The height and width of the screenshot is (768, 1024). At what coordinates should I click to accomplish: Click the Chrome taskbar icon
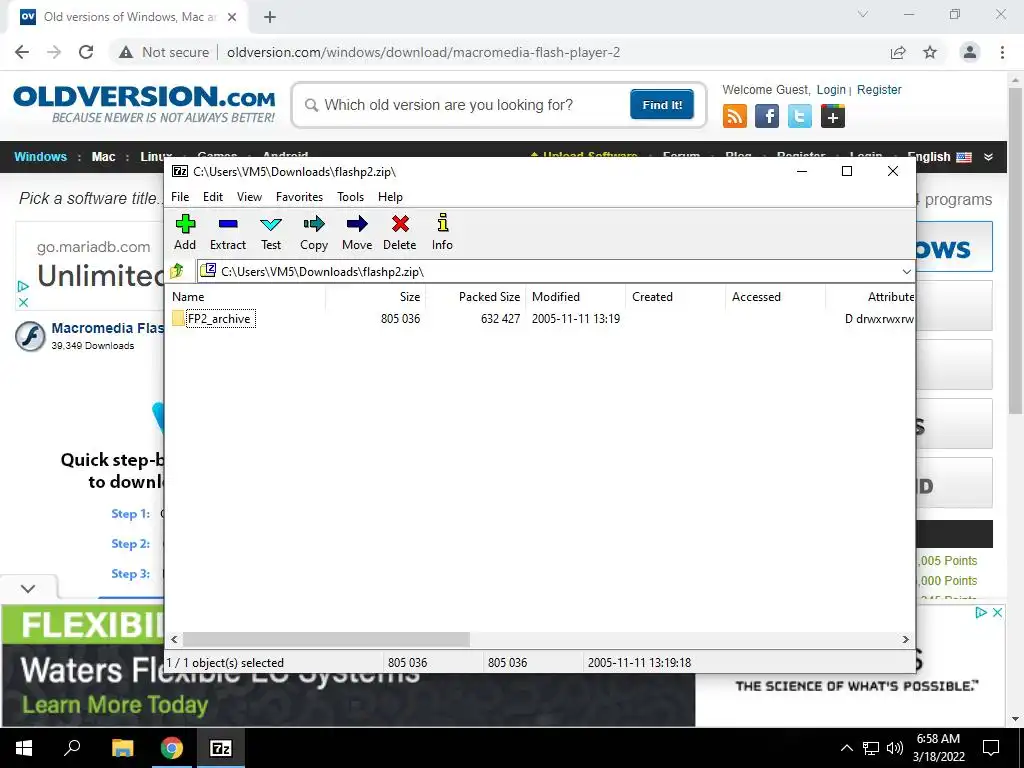click(x=172, y=748)
